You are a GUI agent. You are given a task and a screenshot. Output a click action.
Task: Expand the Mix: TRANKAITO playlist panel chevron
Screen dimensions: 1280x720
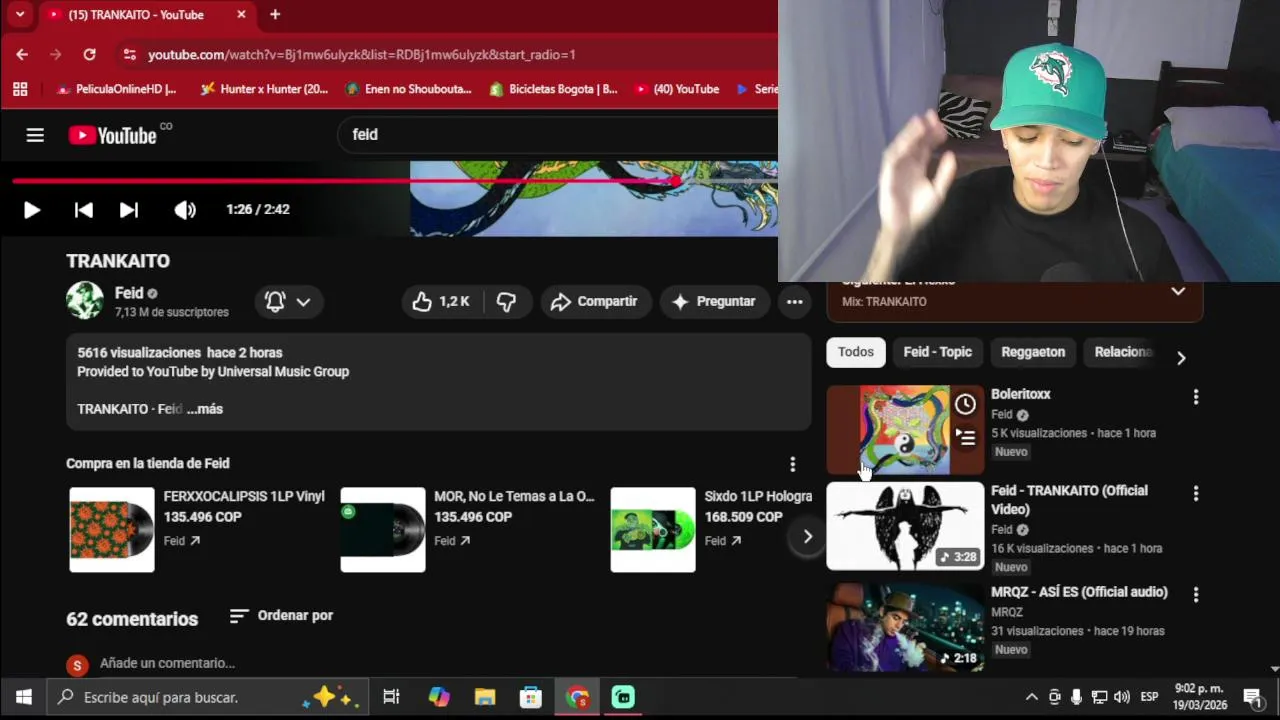[x=1178, y=292]
